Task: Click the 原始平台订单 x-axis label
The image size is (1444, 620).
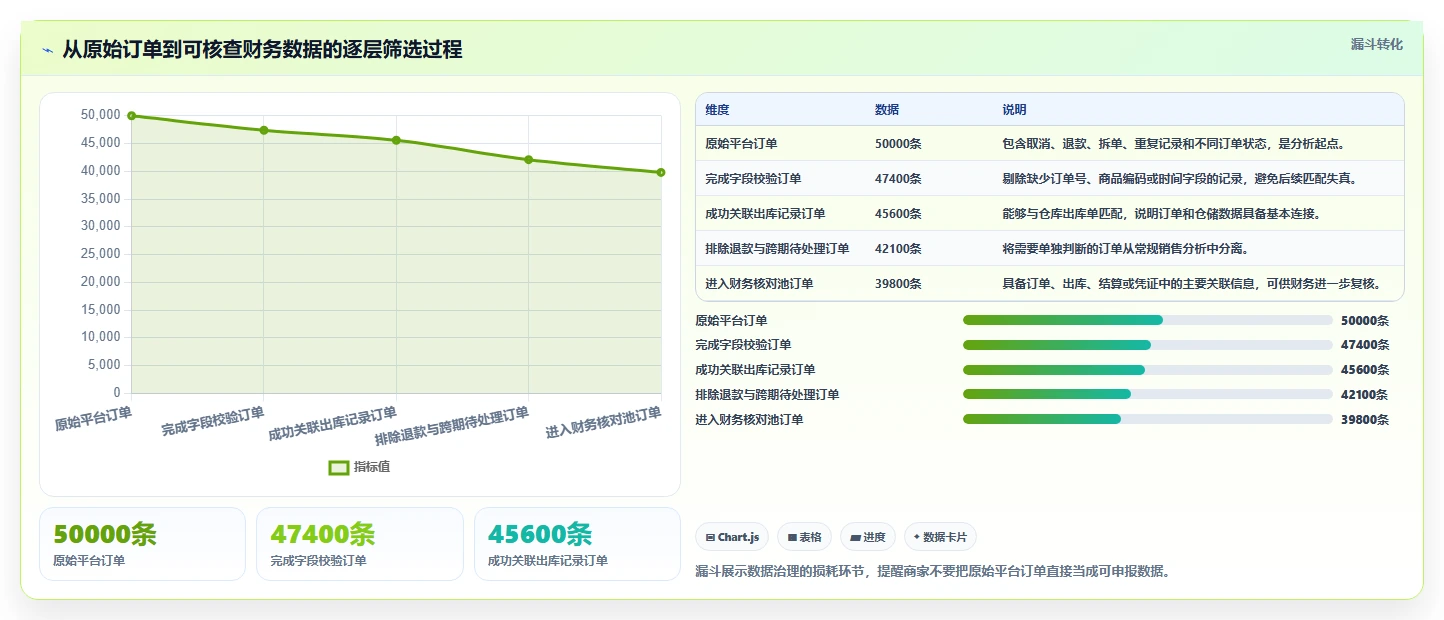Action: tap(93, 417)
